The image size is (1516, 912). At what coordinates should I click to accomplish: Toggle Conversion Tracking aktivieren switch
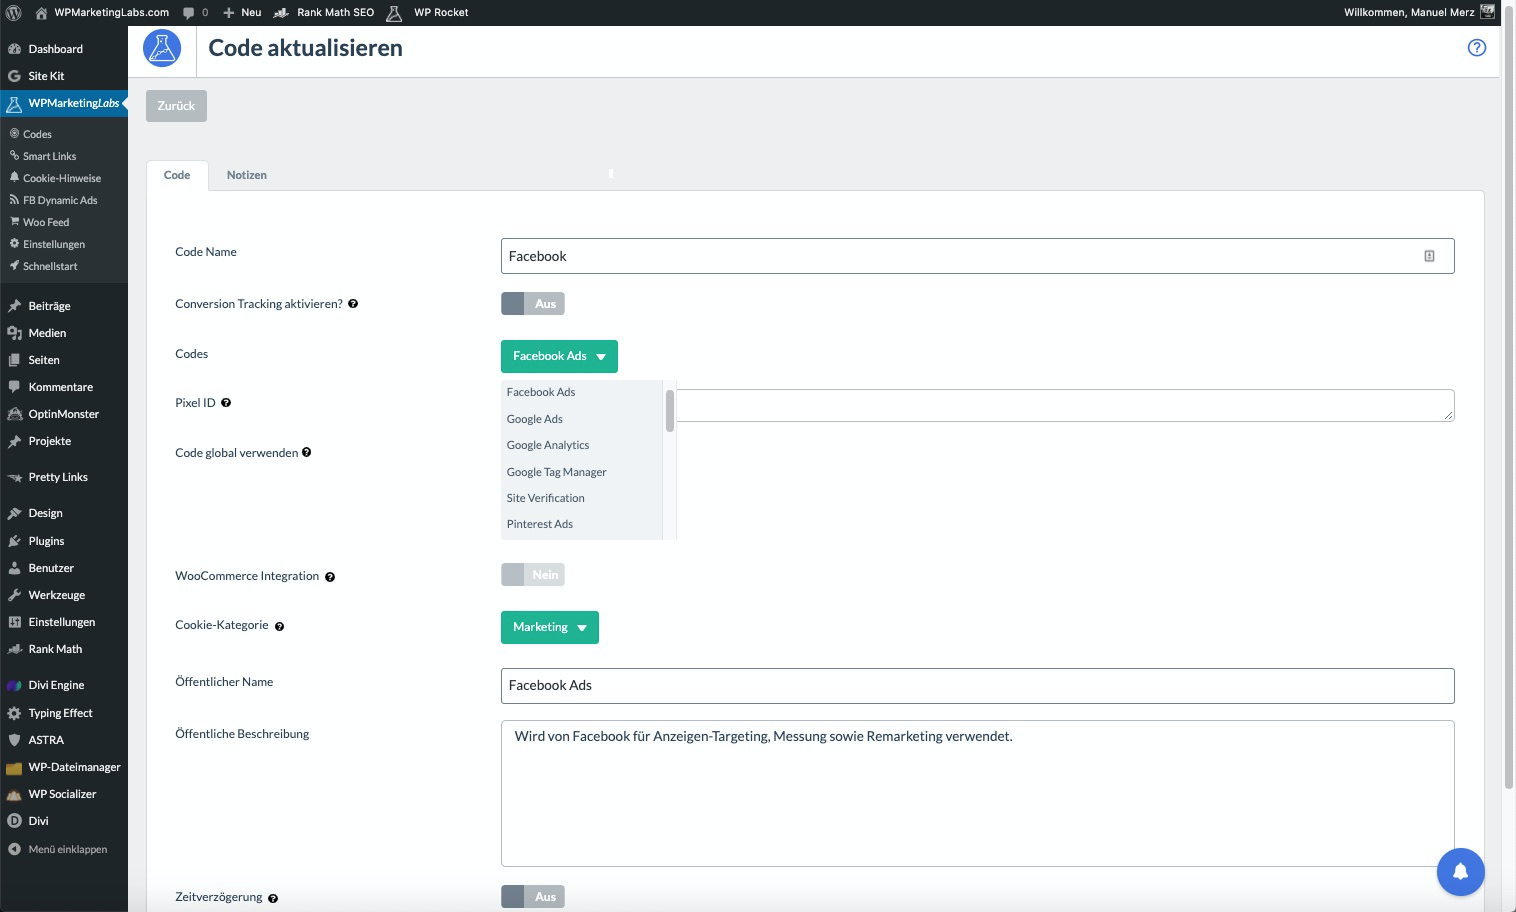[533, 304]
